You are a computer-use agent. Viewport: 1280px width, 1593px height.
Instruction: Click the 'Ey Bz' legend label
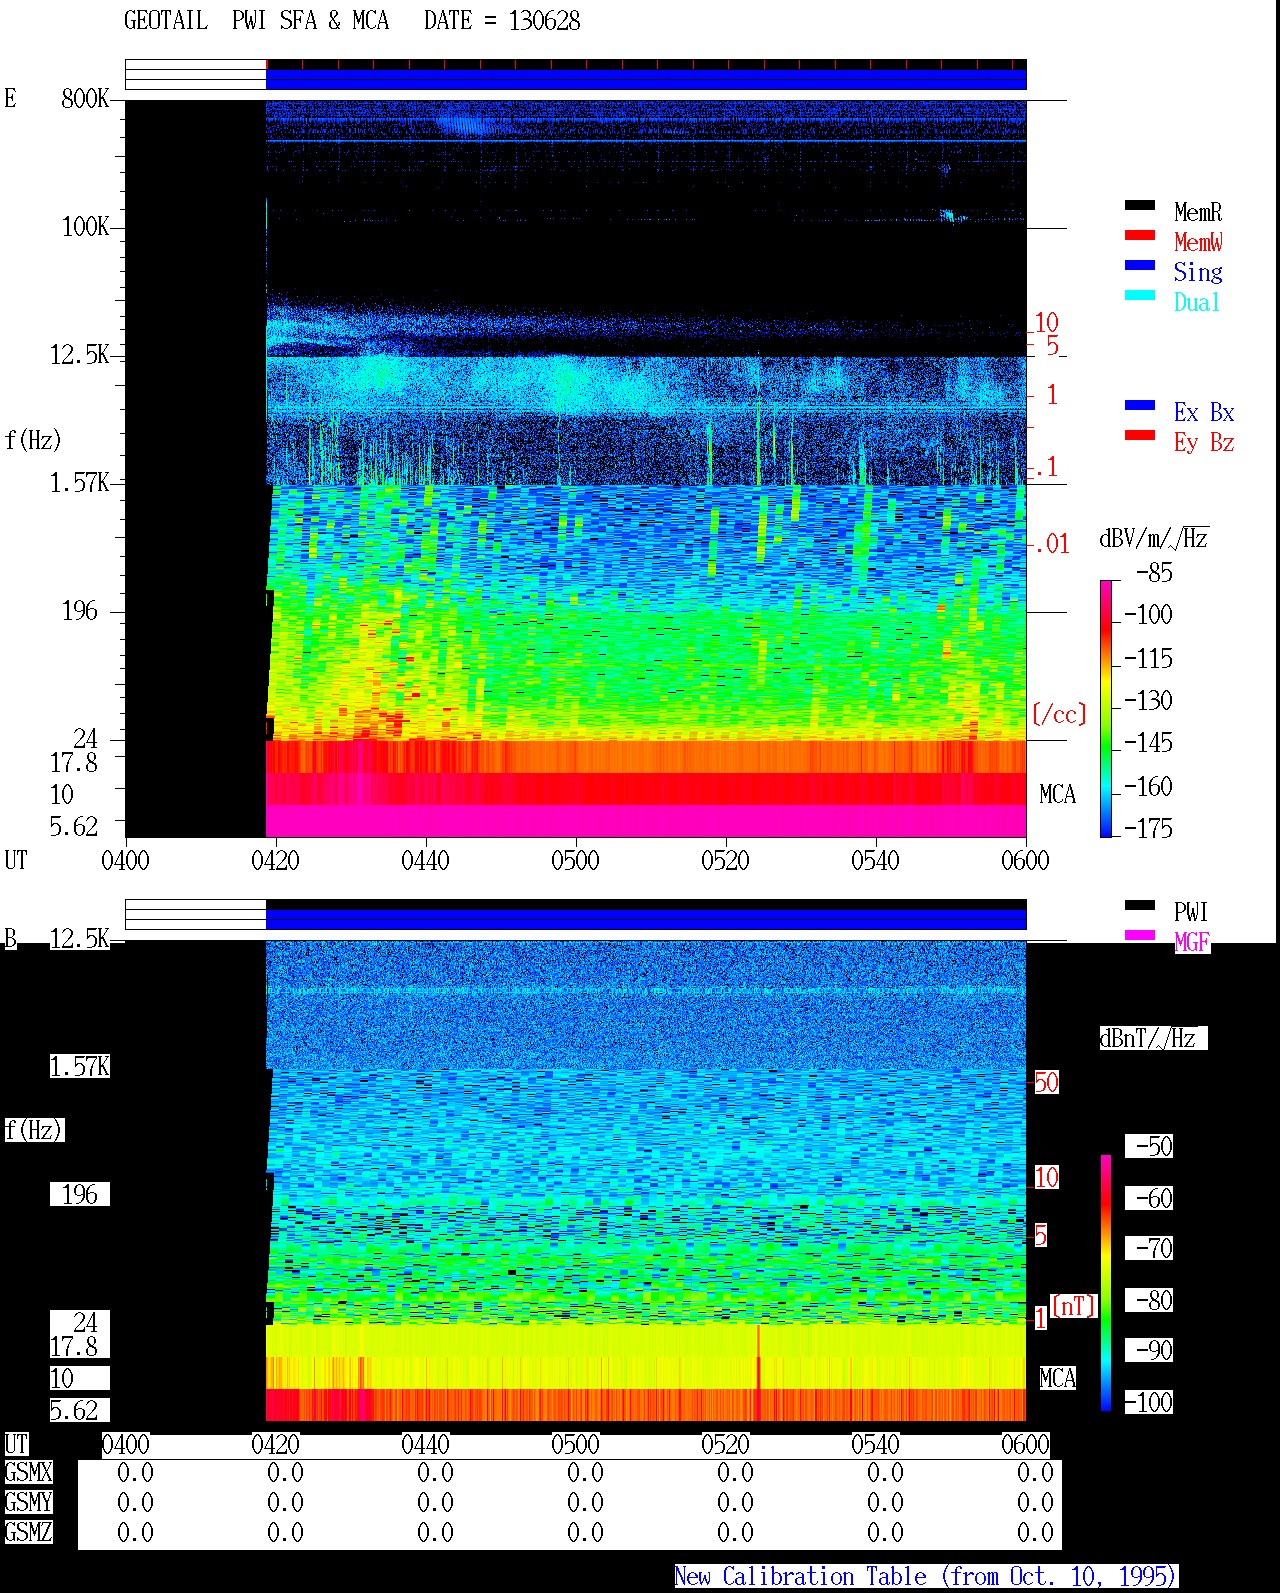1204,442
